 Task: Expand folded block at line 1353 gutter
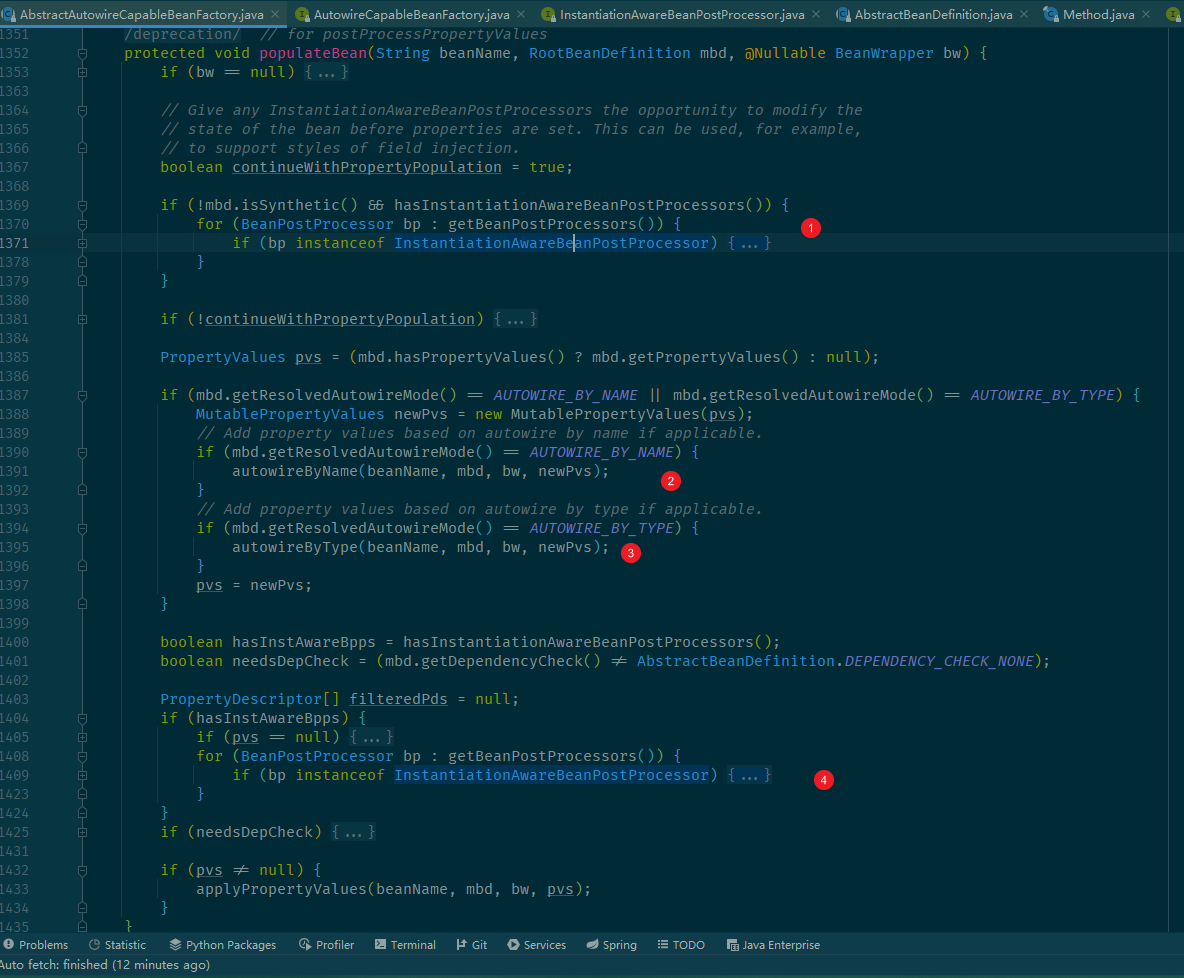coord(82,73)
